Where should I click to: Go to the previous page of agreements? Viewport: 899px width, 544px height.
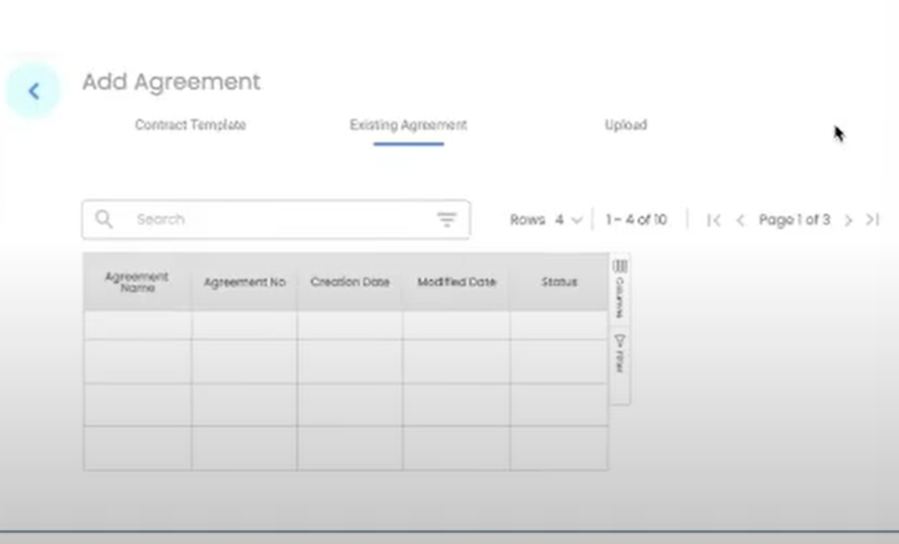[740, 220]
